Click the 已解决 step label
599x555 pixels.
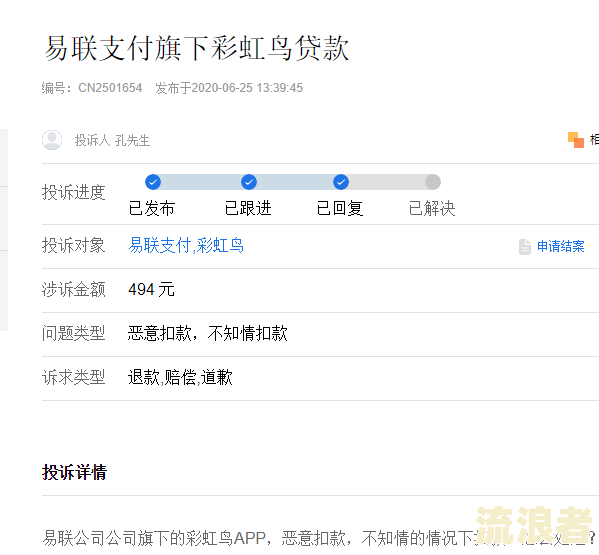tap(432, 208)
